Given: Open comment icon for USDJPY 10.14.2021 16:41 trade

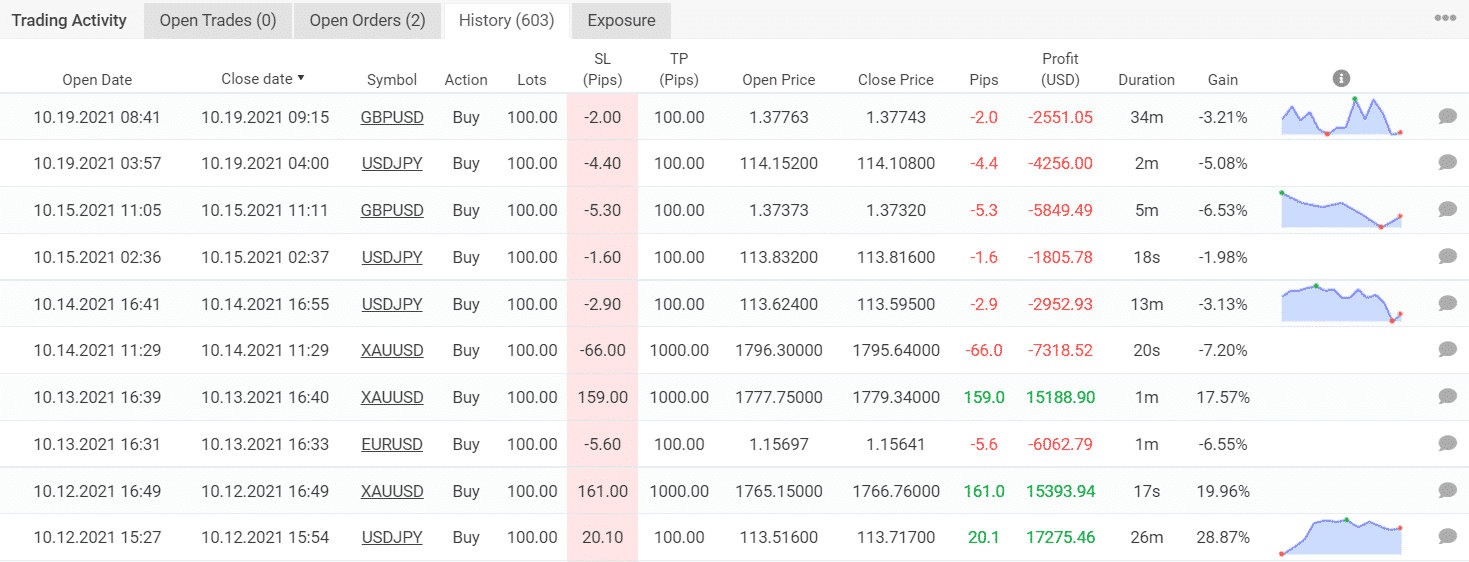Looking at the screenshot, I should (x=1447, y=303).
